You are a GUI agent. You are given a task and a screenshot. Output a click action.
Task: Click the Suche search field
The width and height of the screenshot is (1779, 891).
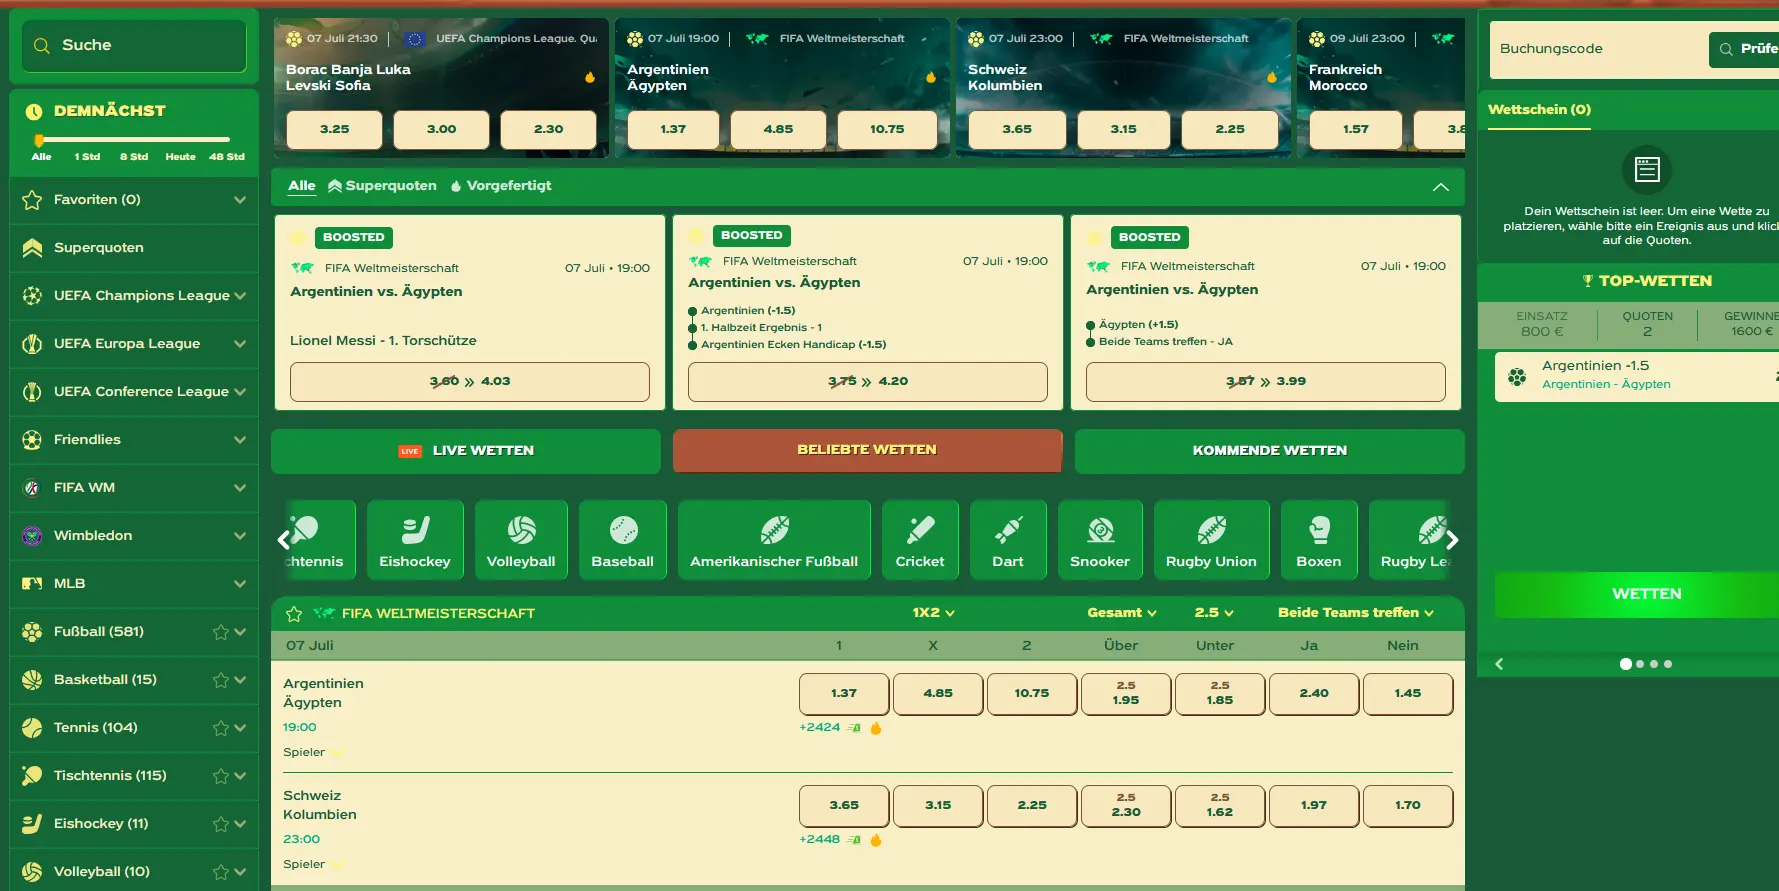coord(134,46)
